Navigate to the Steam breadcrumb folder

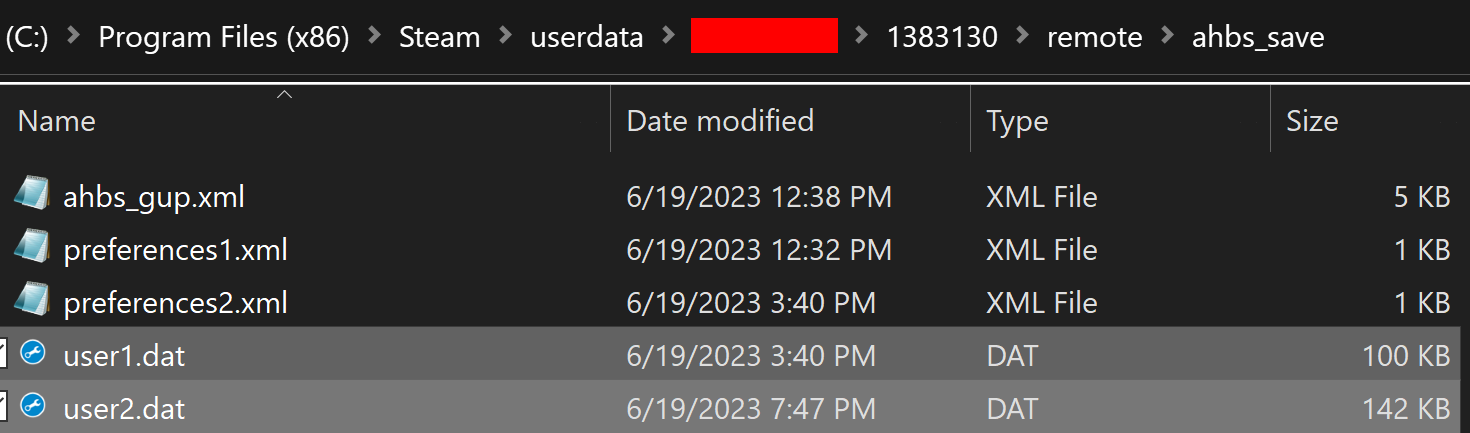pyautogui.click(x=440, y=38)
